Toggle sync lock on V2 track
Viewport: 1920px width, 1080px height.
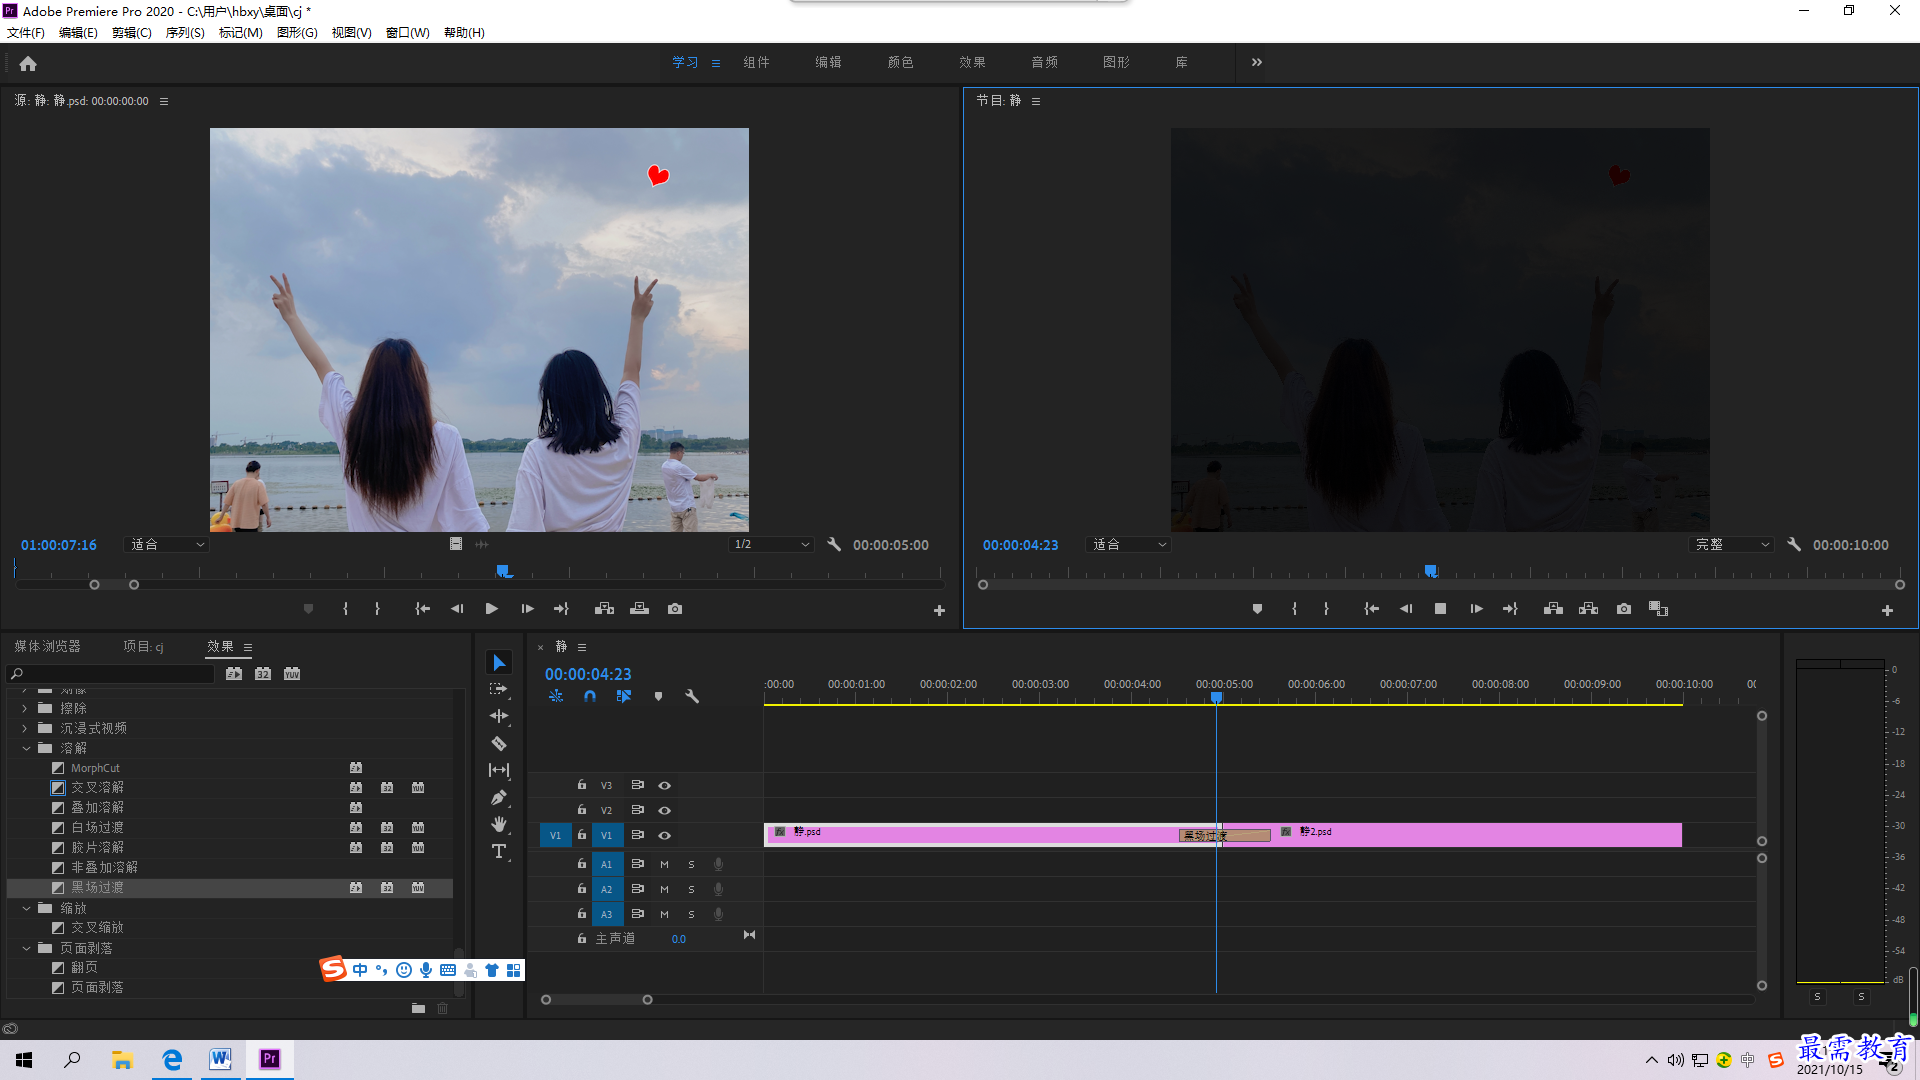tap(637, 810)
